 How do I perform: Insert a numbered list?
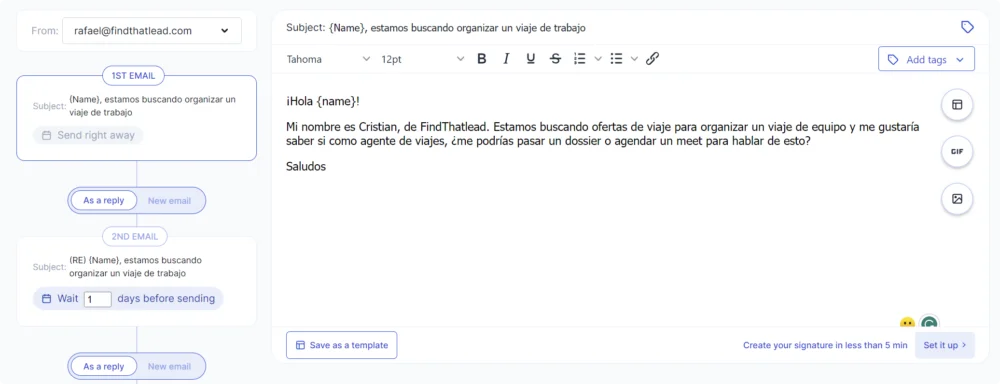(580, 59)
